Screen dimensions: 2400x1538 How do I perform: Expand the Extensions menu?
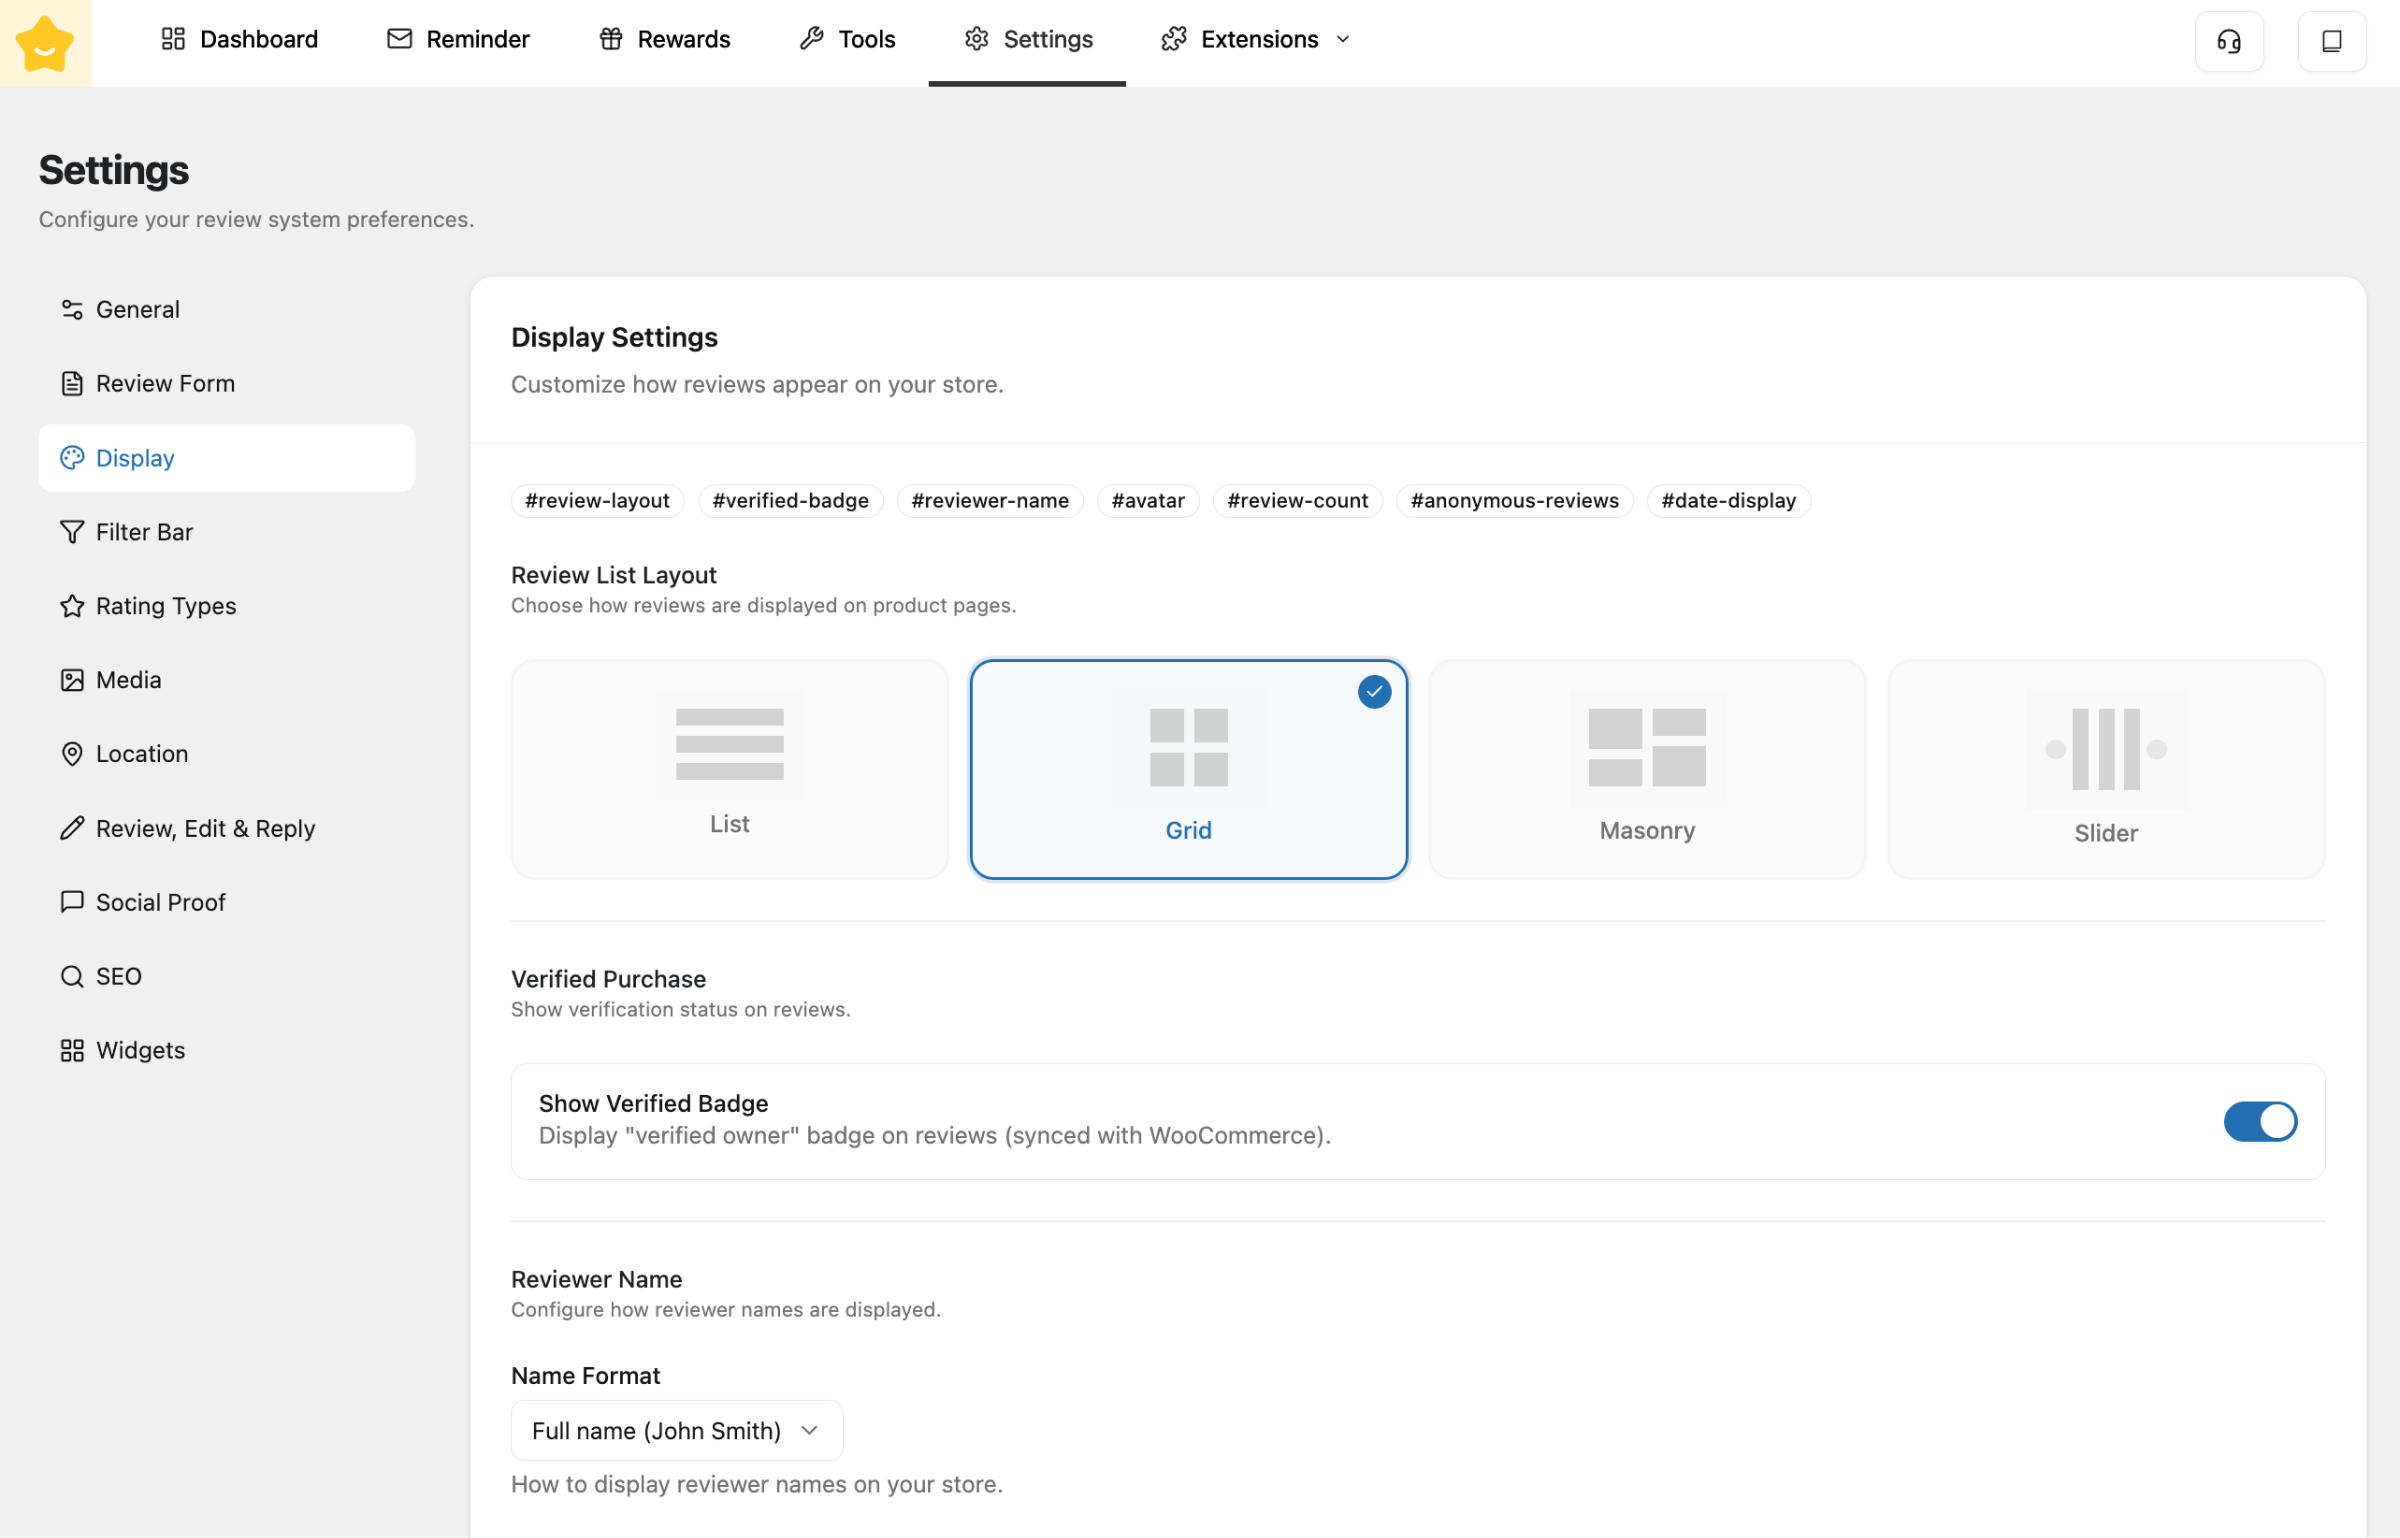1256,39
